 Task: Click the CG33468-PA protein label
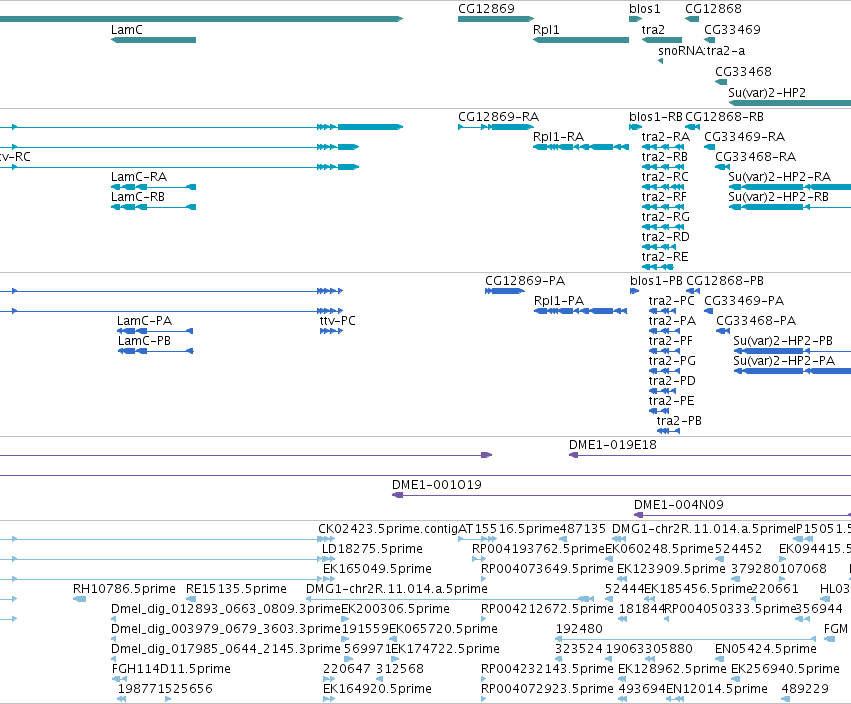756,321
